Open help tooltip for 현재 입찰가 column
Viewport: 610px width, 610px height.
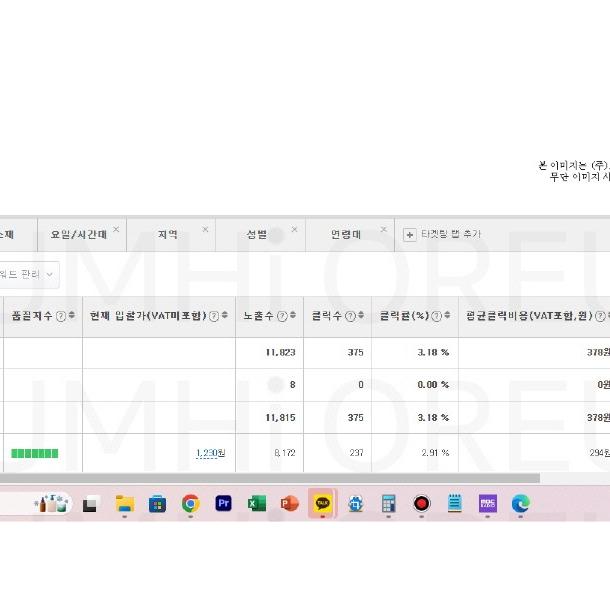click(x=214, y=316)
